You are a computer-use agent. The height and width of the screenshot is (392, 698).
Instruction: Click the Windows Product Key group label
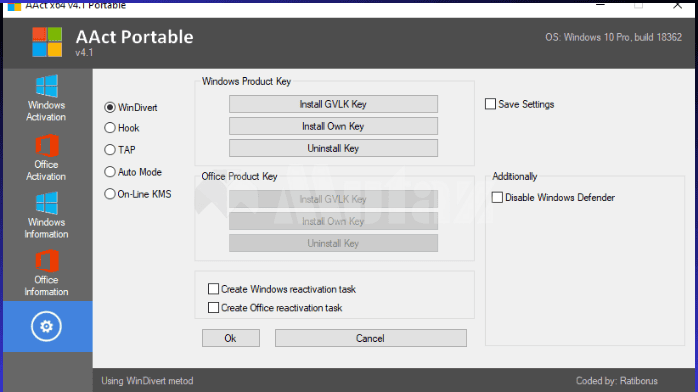(246, 81)
